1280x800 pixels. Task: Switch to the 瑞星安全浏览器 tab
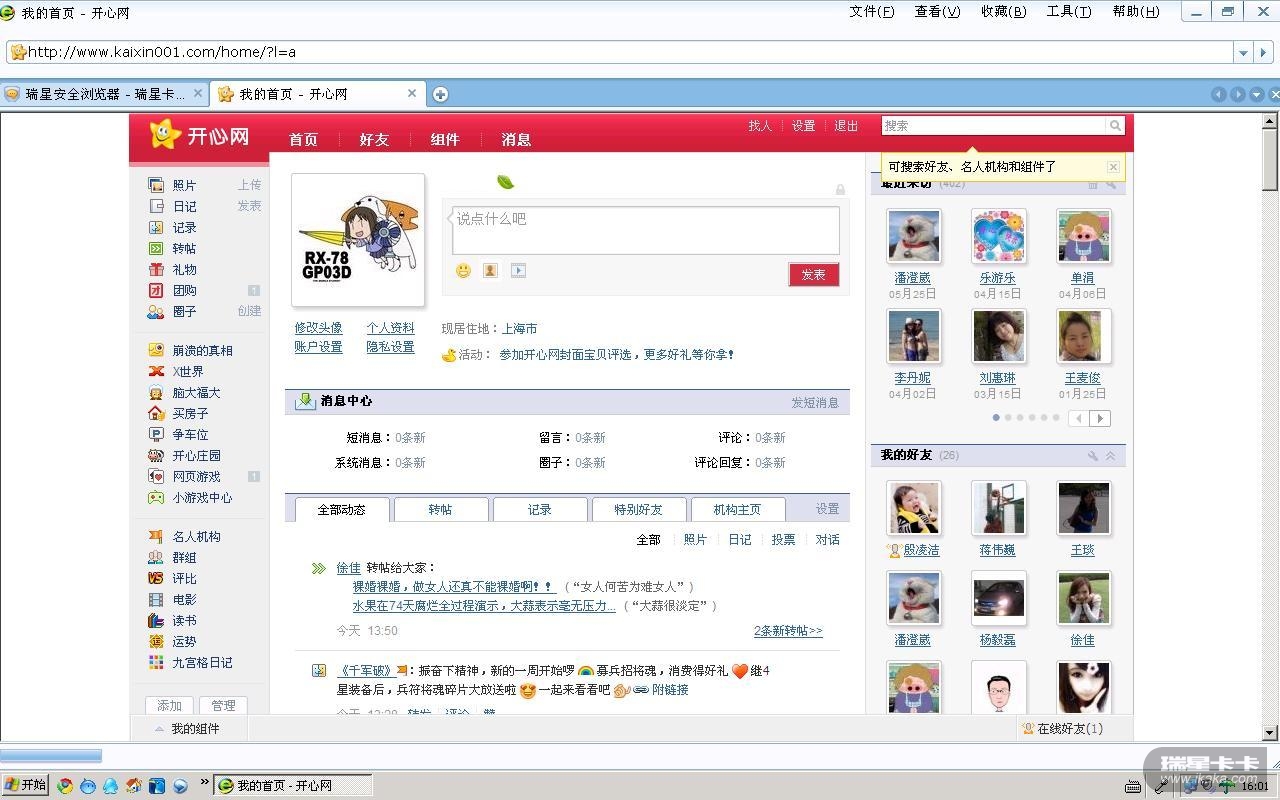[x=104, y=94]
